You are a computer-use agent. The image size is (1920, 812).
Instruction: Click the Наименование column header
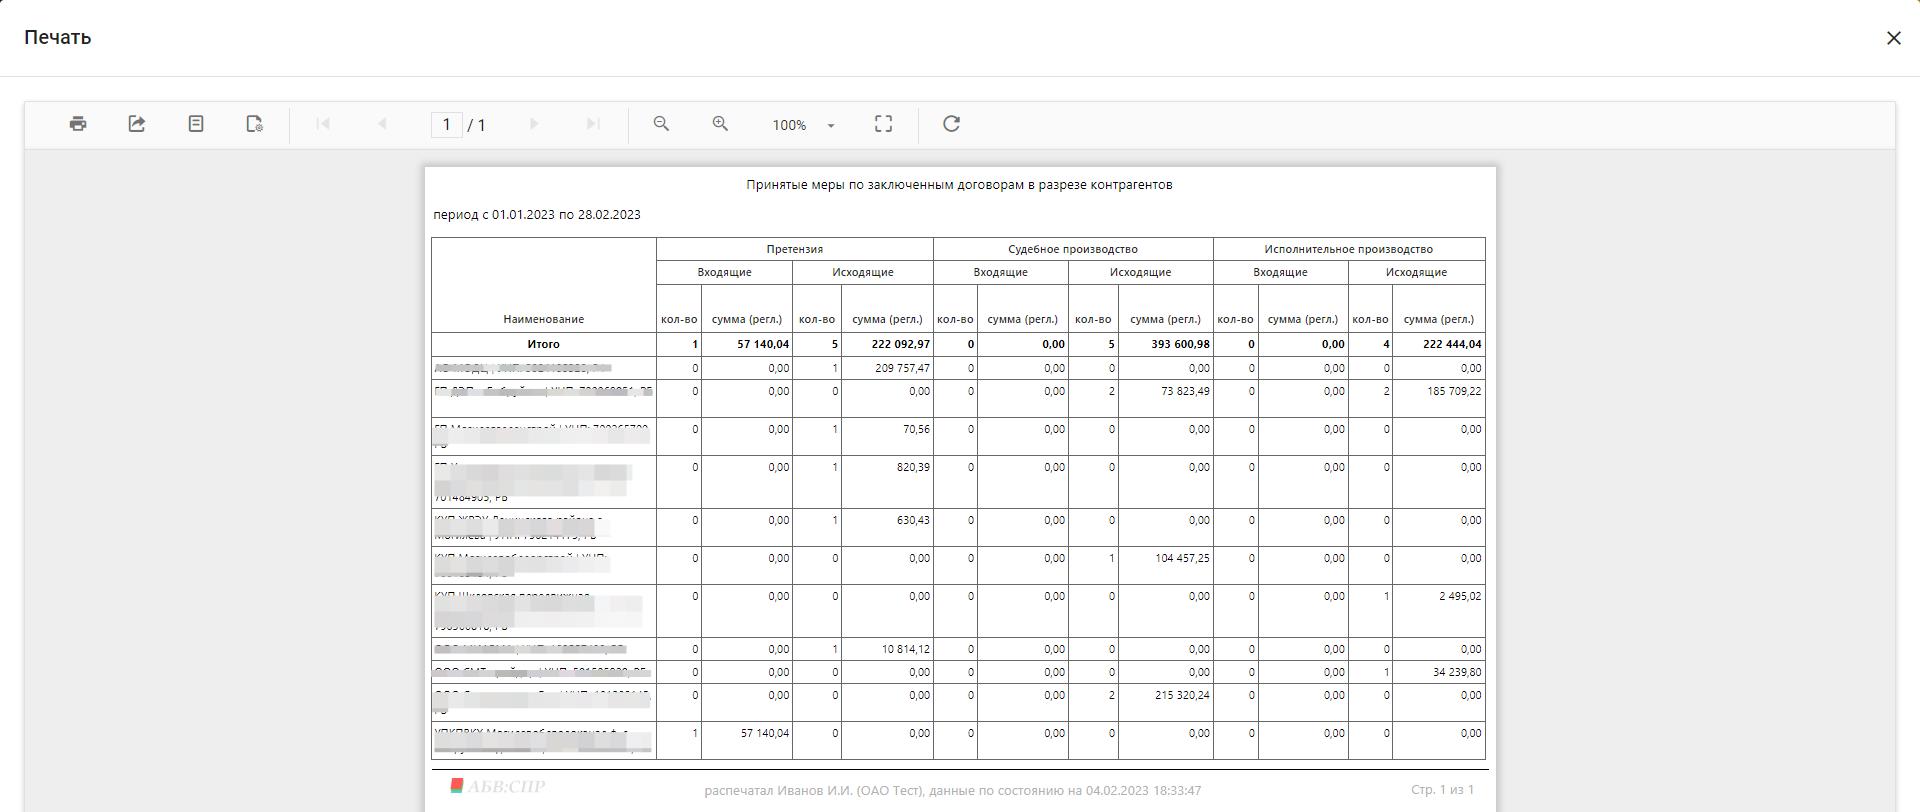click(x=543, y=319)
